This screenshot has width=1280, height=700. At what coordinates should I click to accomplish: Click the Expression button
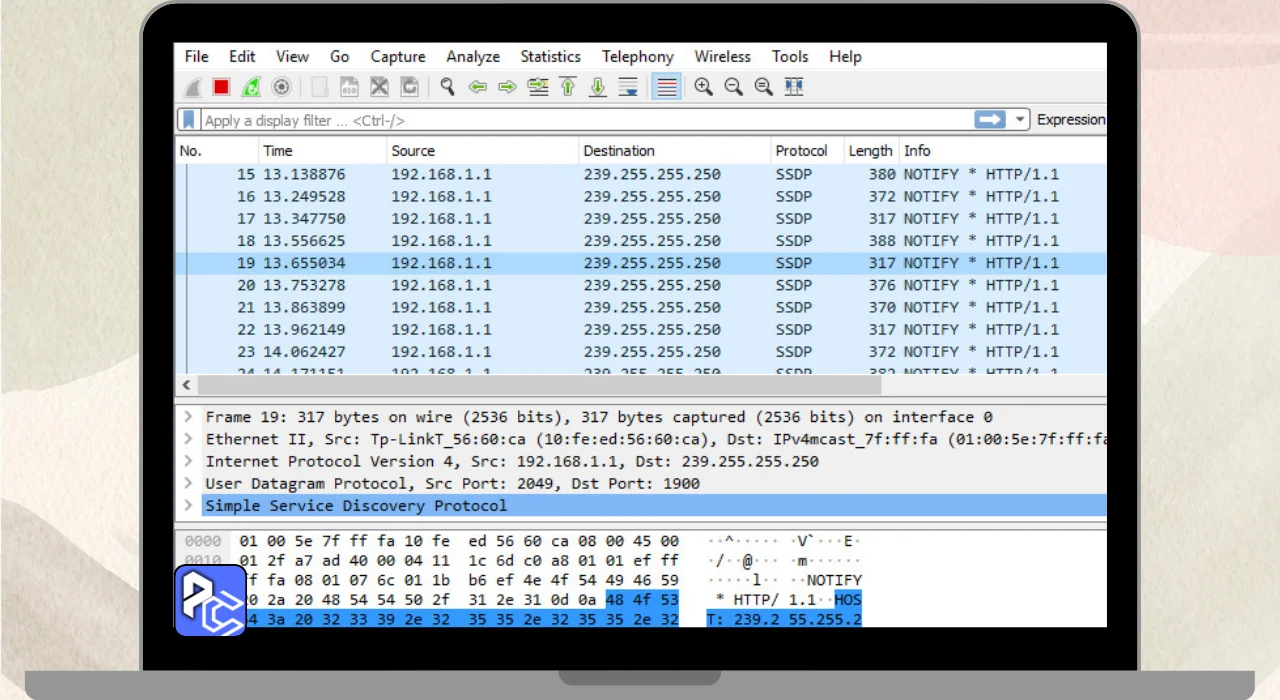coord(1070,120)
